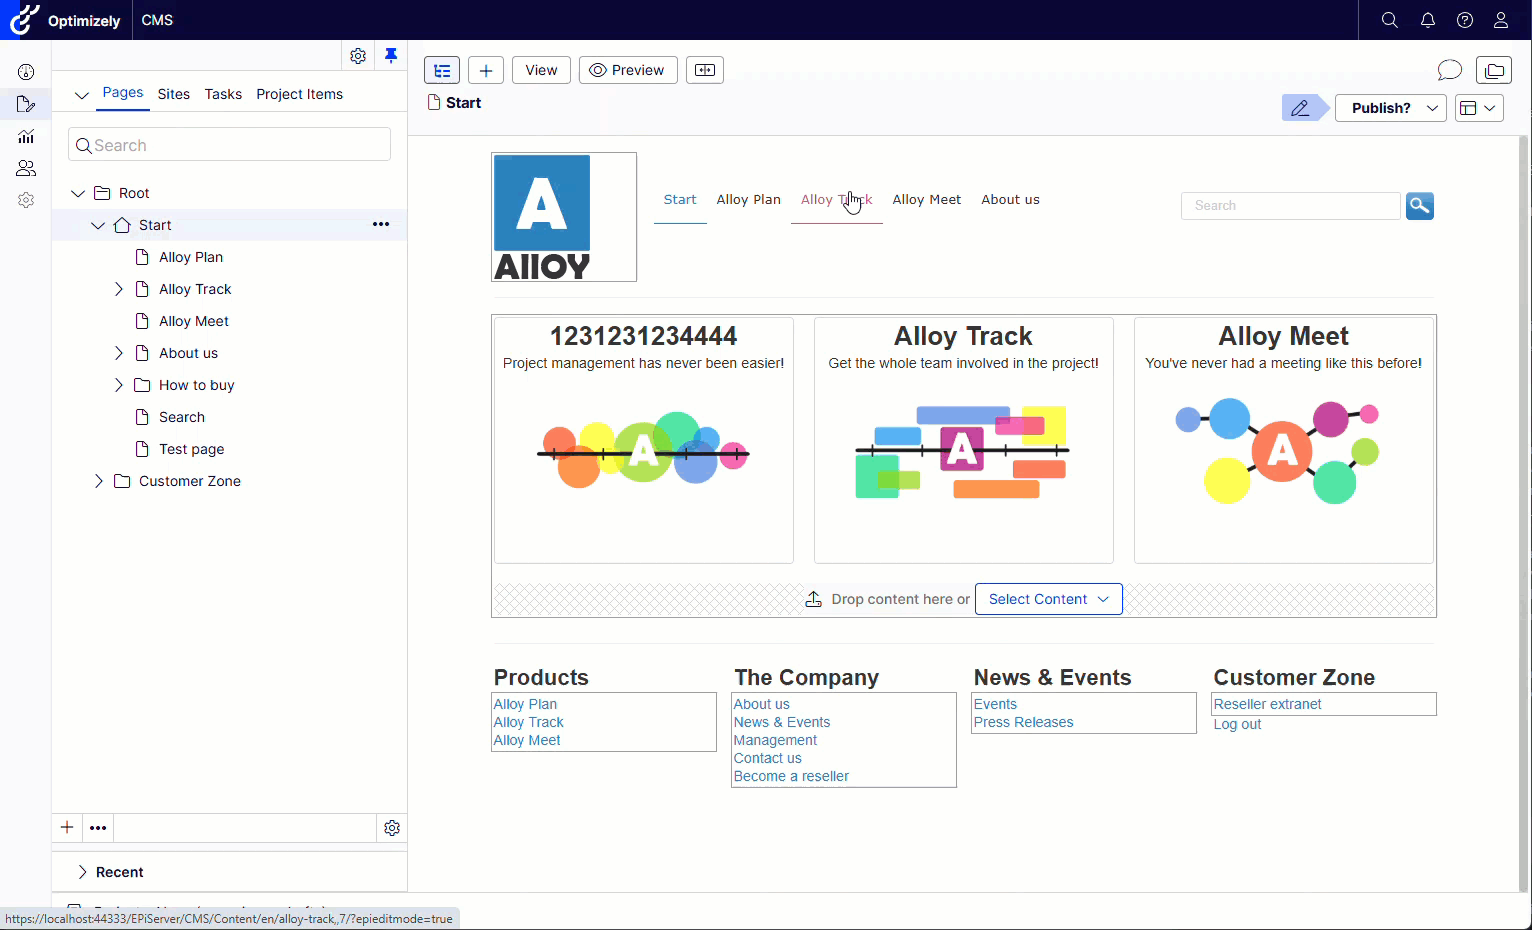
Task: Click the Alloy Meet teaser image
Action: click(1278, 451)
